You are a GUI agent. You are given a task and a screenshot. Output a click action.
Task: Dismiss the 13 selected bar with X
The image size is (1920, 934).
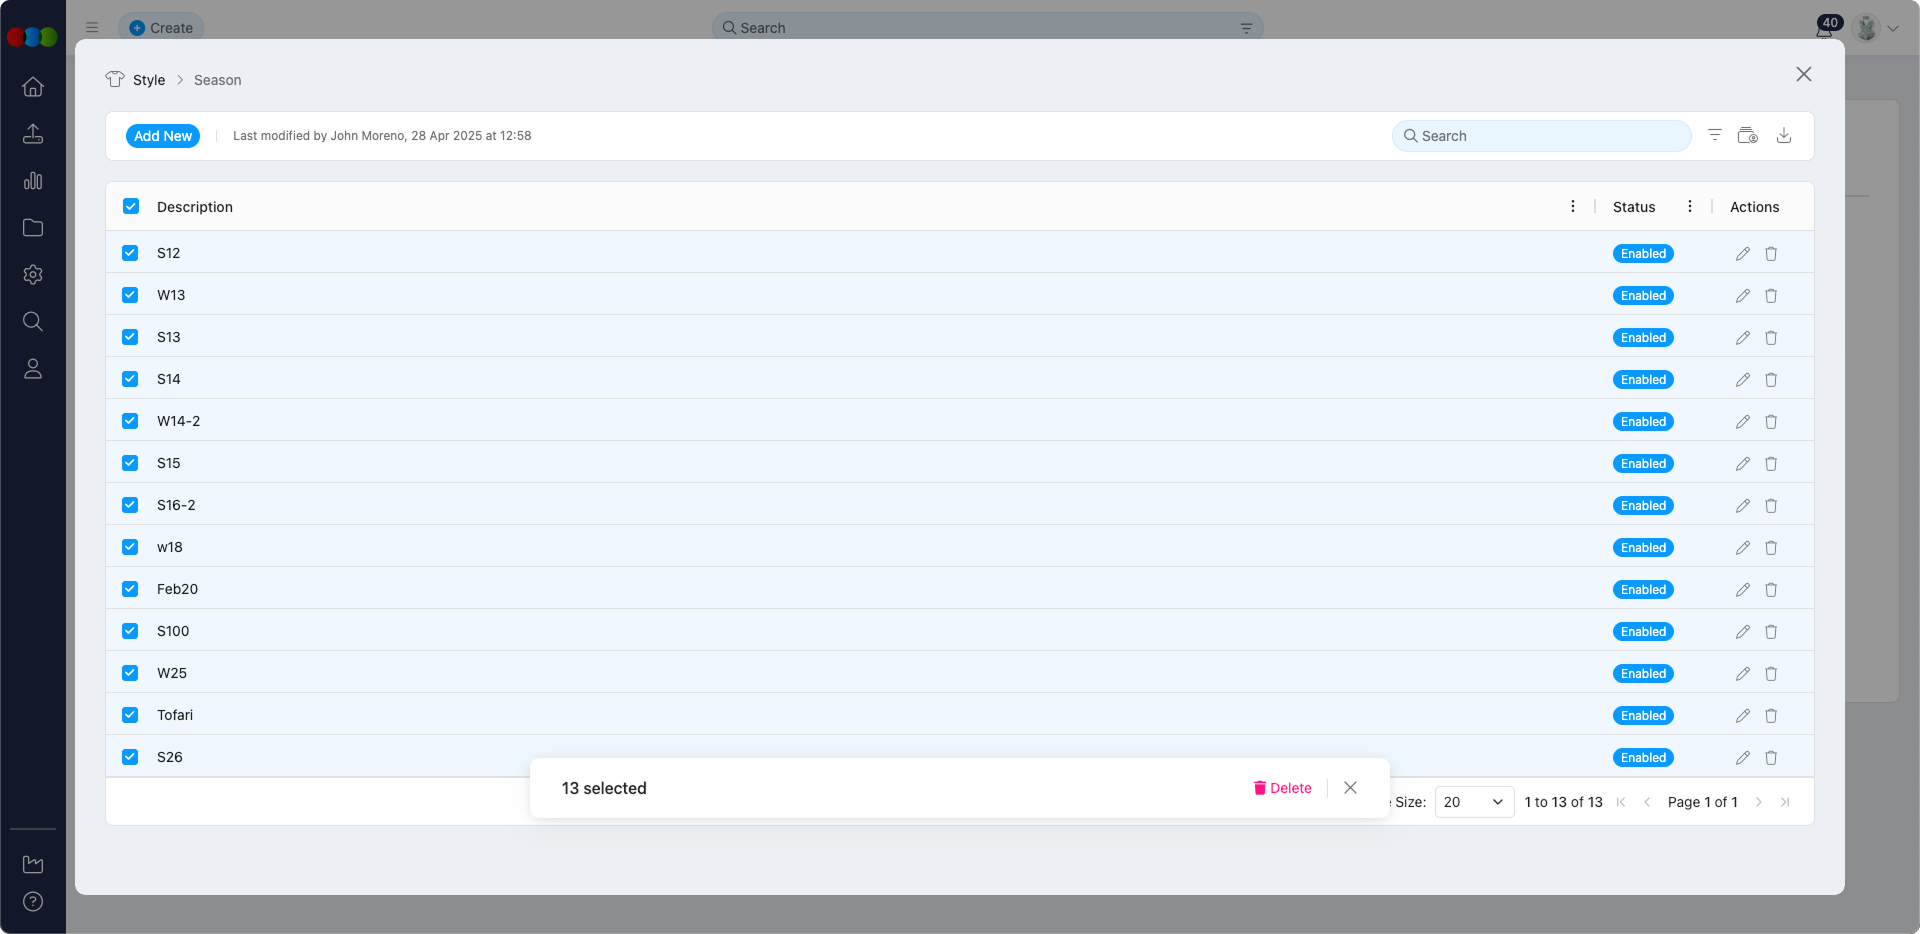point(1350,788)
